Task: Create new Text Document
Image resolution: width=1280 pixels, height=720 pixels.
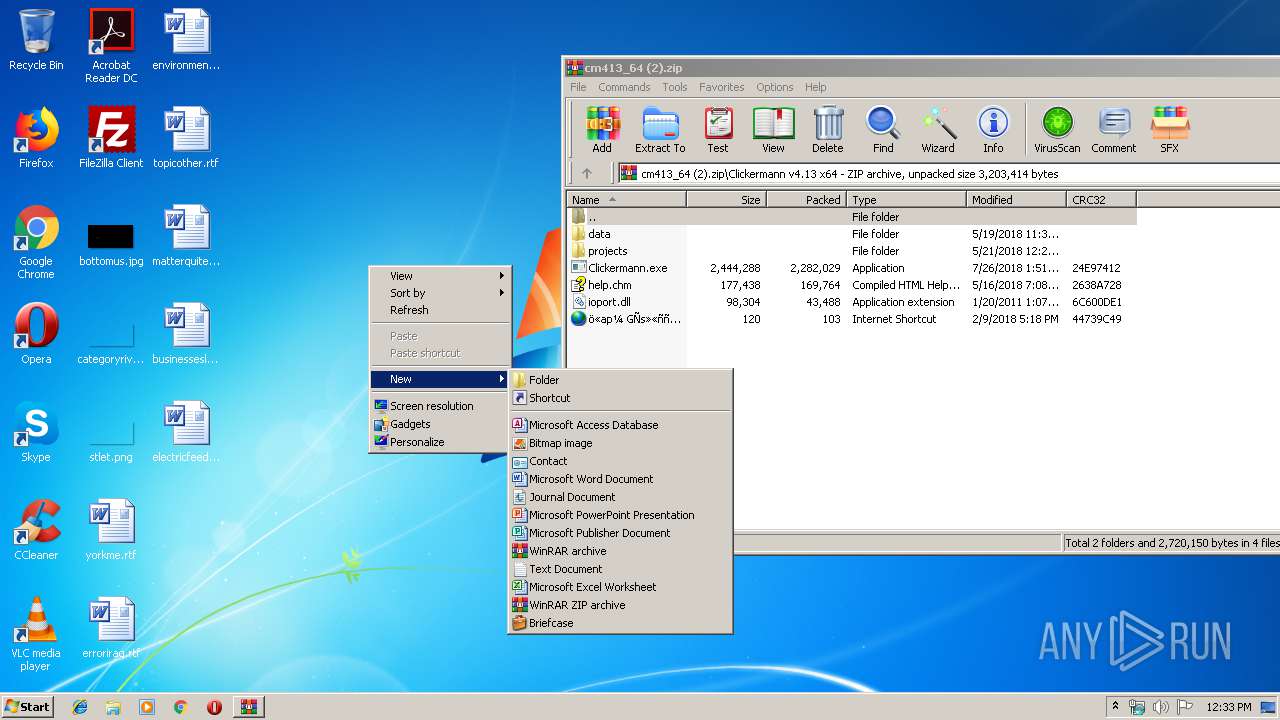Action: tap(620, 569)
